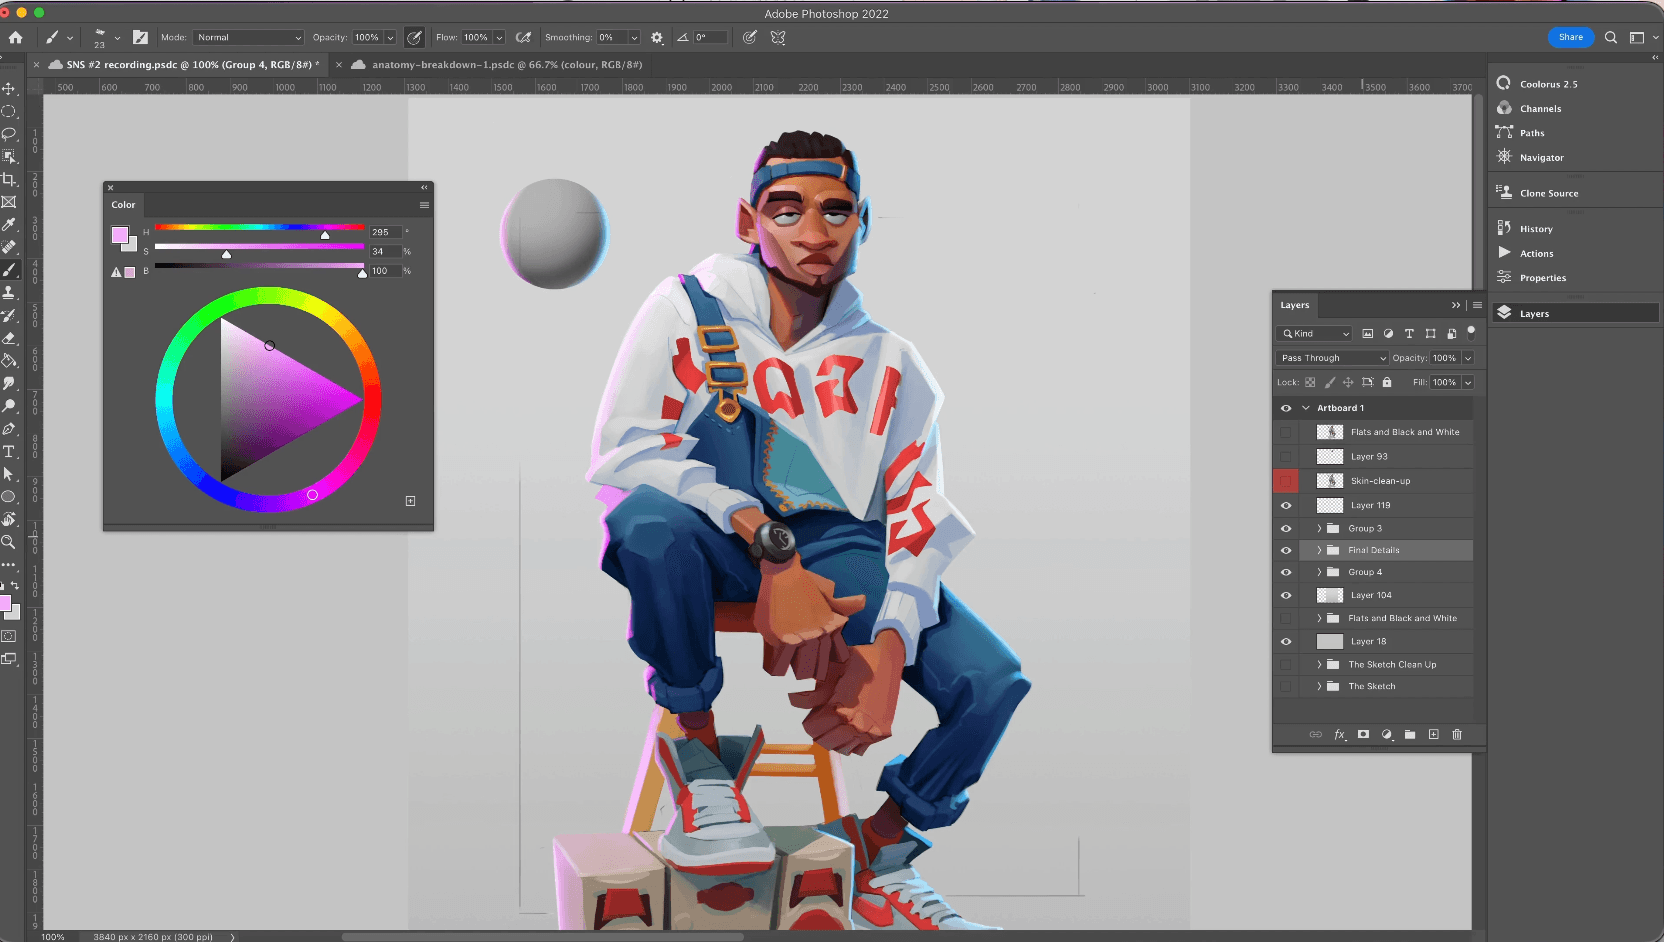
Task: Open the fx layer style menu
Action: (1340, 734)
